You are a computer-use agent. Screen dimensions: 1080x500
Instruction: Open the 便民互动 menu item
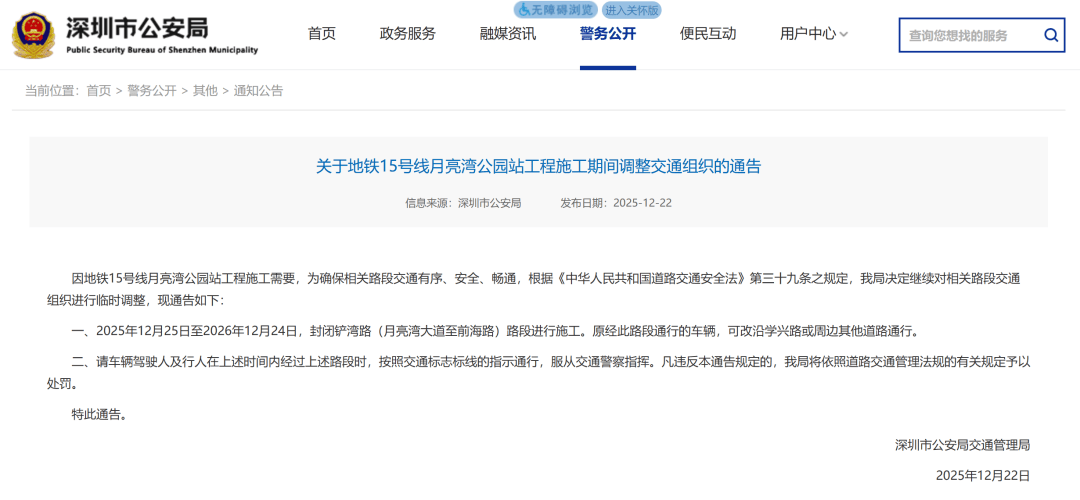click(707, 34)
